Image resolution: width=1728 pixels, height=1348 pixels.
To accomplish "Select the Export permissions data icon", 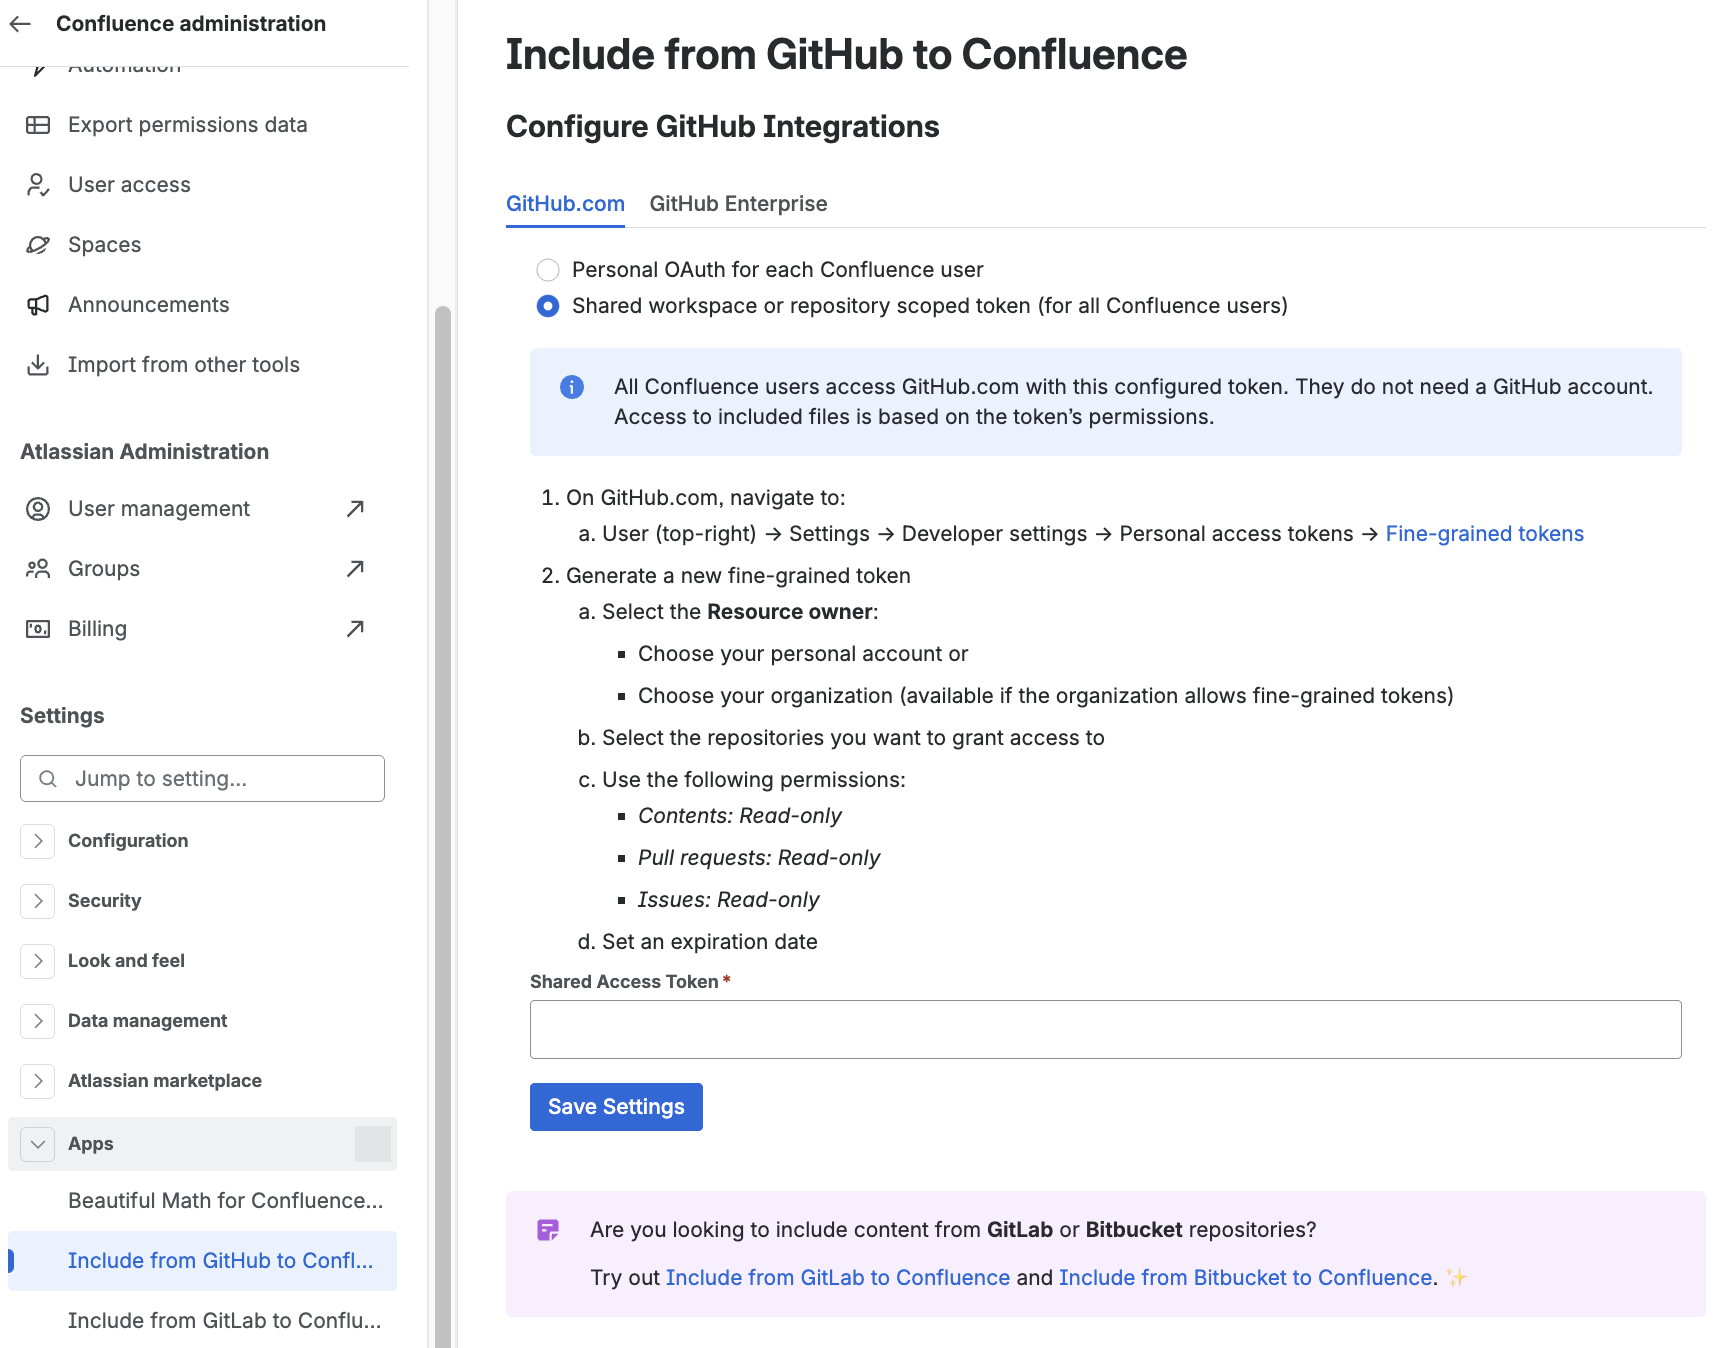I will (37, 124).
